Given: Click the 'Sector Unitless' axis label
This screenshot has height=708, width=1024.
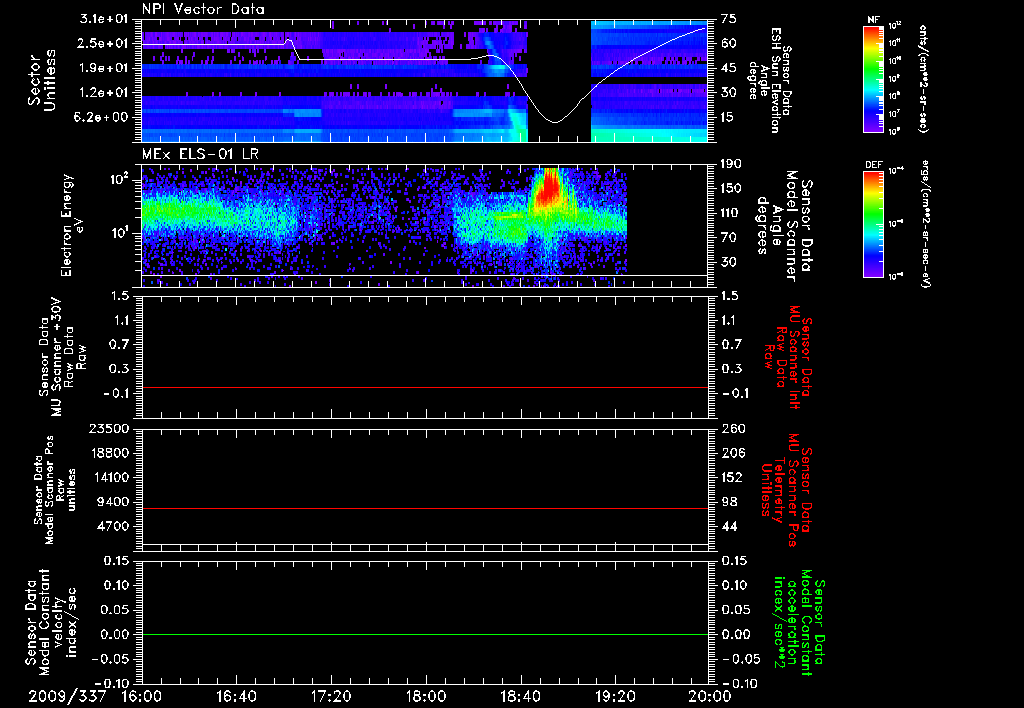Looking at the screenshot, I should [42, 80].
